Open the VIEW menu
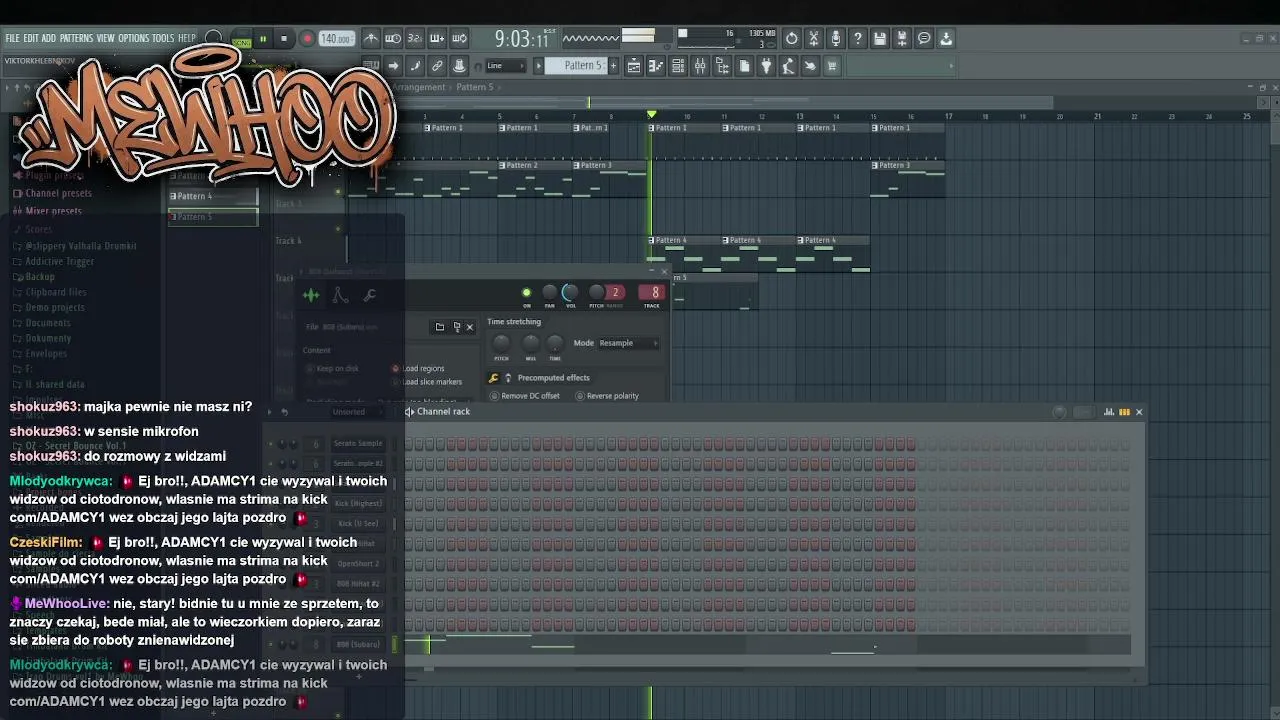 [x=105, y=38]
